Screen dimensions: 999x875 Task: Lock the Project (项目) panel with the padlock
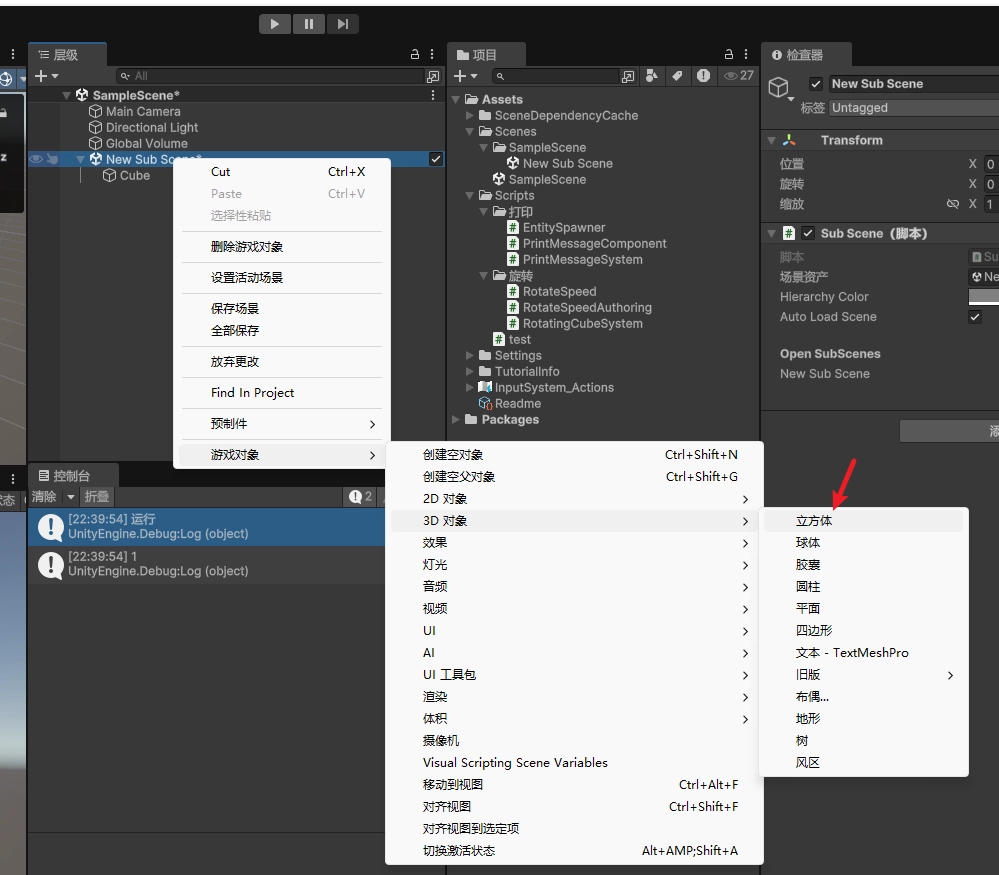(729, 55)
